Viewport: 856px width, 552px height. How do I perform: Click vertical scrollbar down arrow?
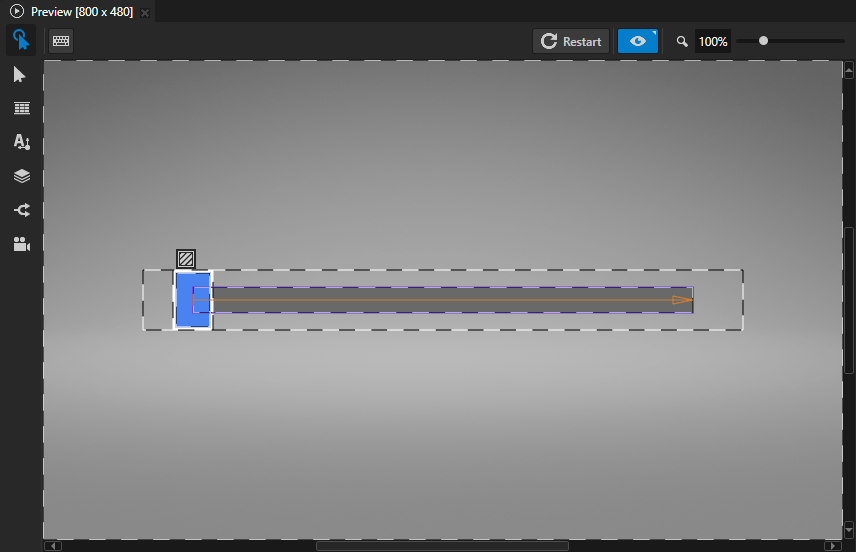(849, 530)
